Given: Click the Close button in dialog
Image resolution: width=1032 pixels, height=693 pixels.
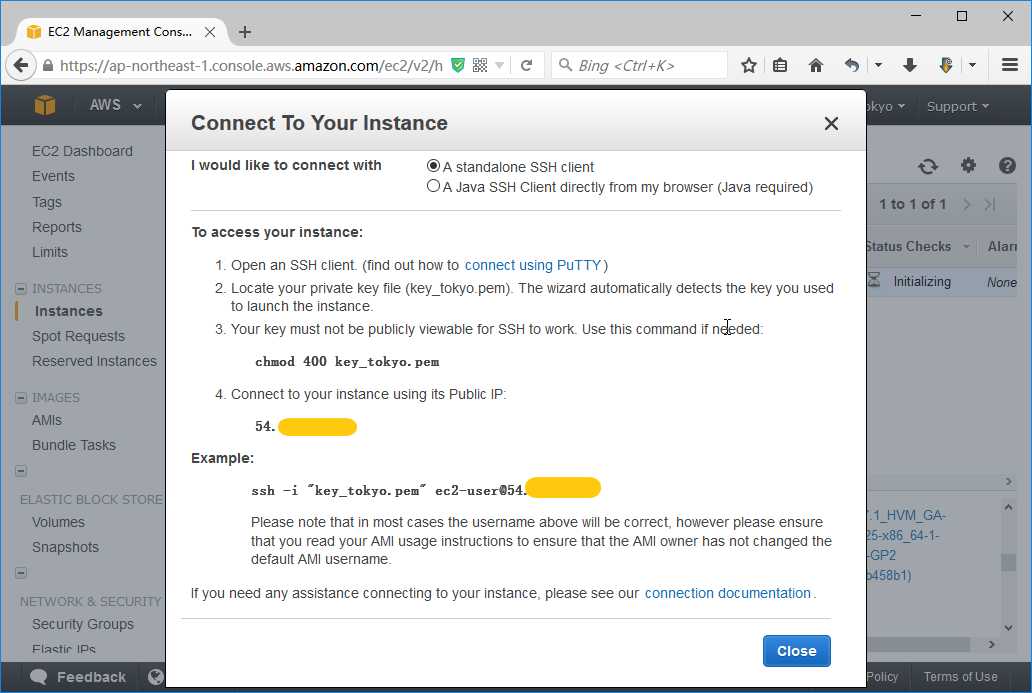Looking at the screenshot, I should click(x=796, y=651).
